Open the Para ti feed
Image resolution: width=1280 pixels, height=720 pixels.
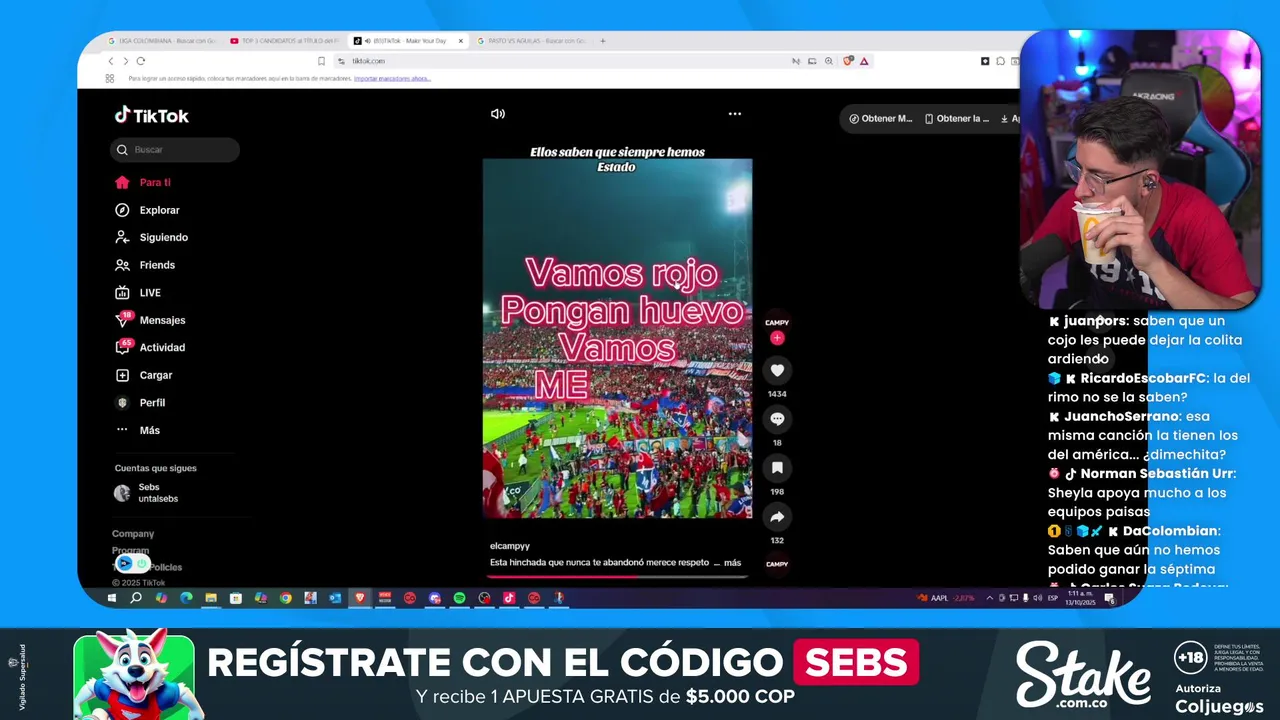click(143, 183)
